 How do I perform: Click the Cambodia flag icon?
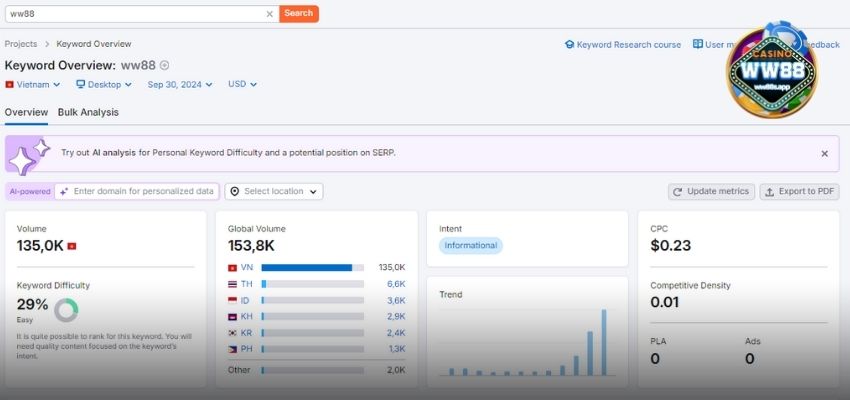tap(233, 317)
